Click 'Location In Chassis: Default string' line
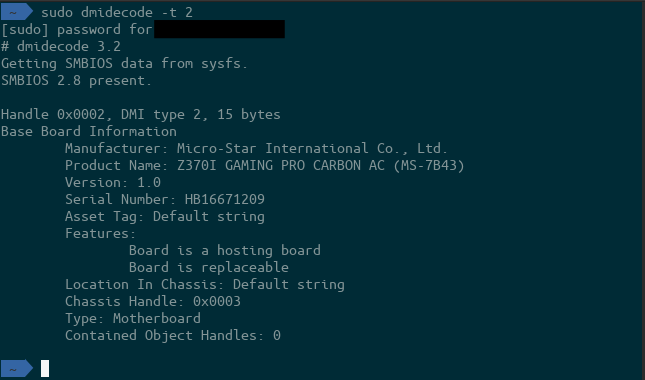645x380 pixels. pyautogui.click(x=204, y=285)
